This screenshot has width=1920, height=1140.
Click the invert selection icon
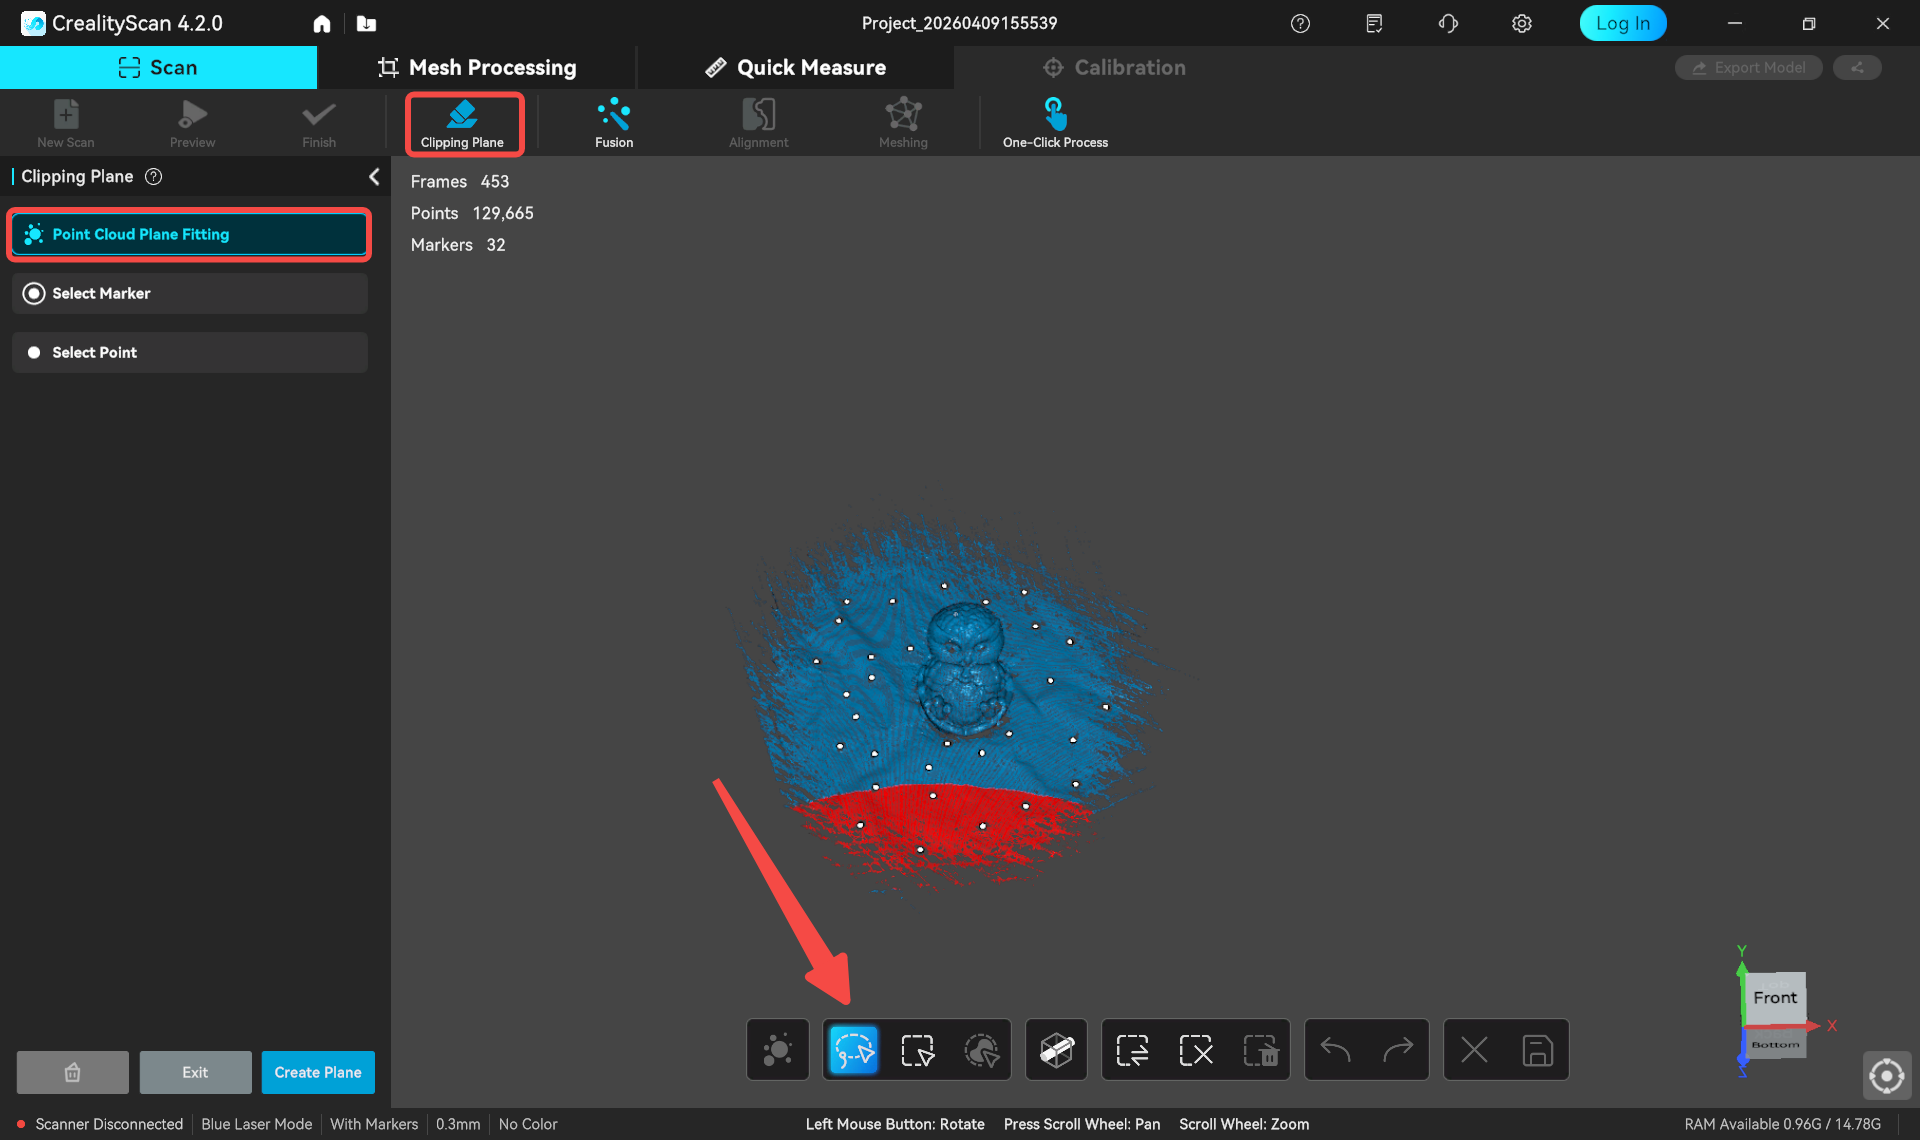pyautogui.click(x=1132, y=1050)
